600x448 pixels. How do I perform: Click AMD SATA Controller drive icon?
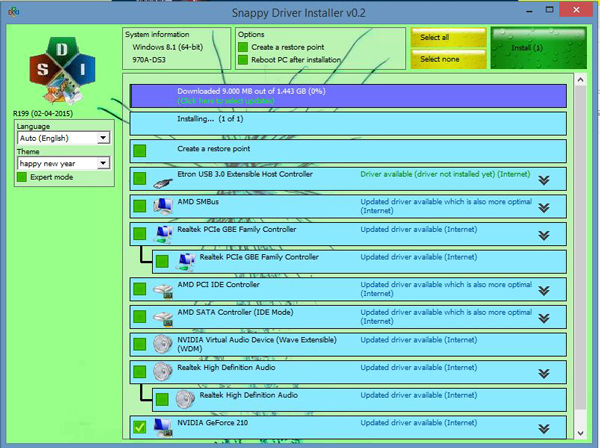pyautogui.click(x=163, y=318)
